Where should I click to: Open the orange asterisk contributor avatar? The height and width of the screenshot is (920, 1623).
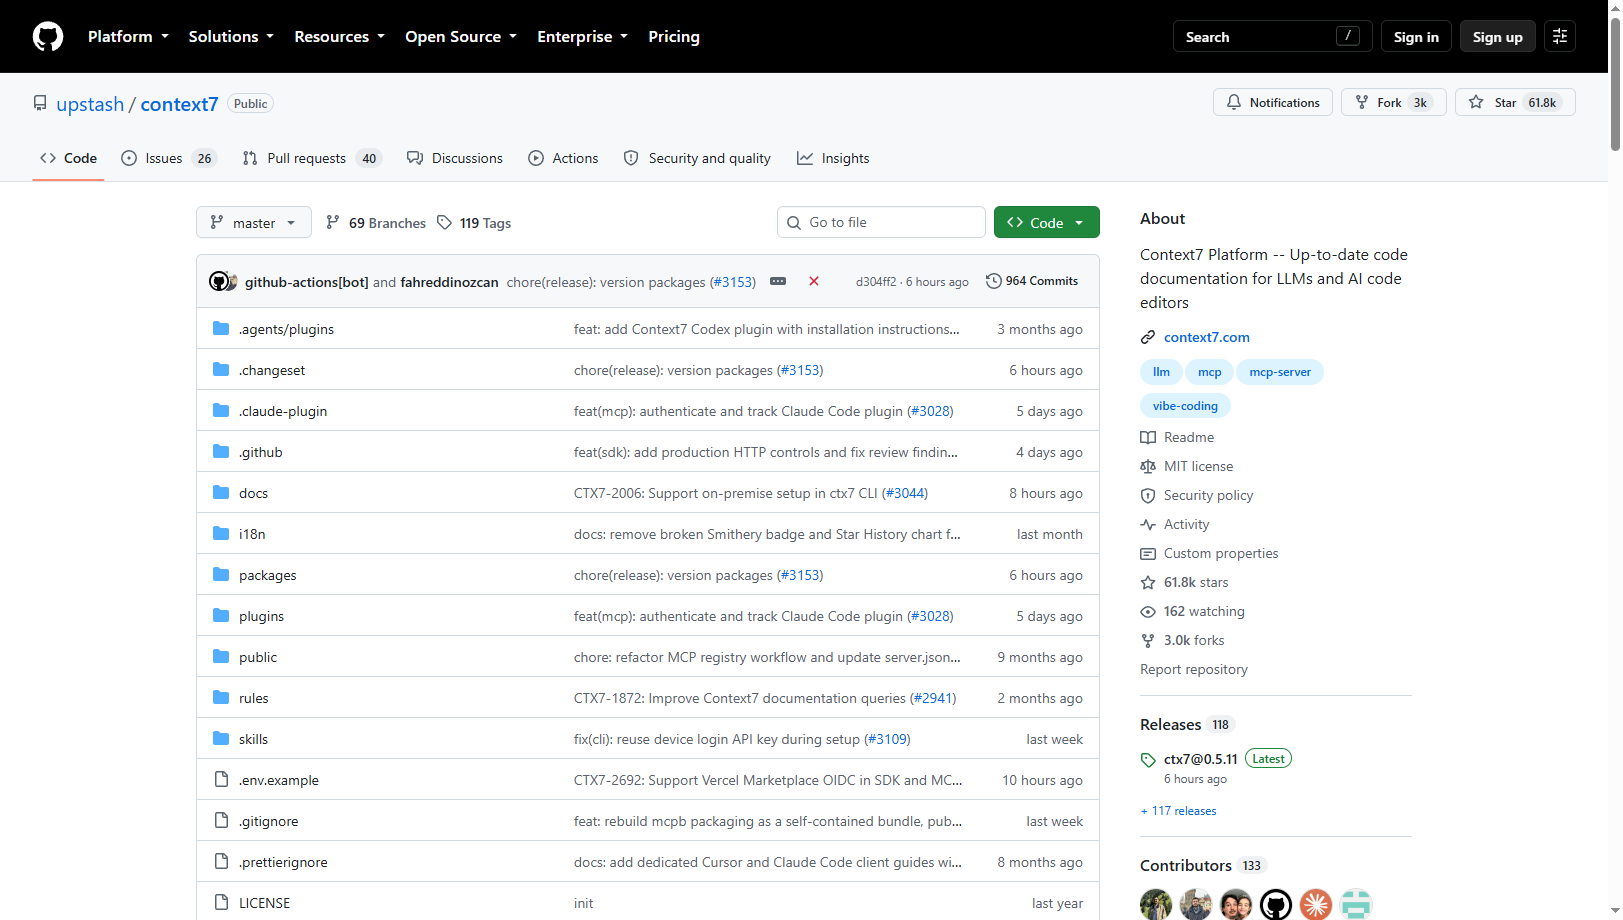(x=1316, y=905)
